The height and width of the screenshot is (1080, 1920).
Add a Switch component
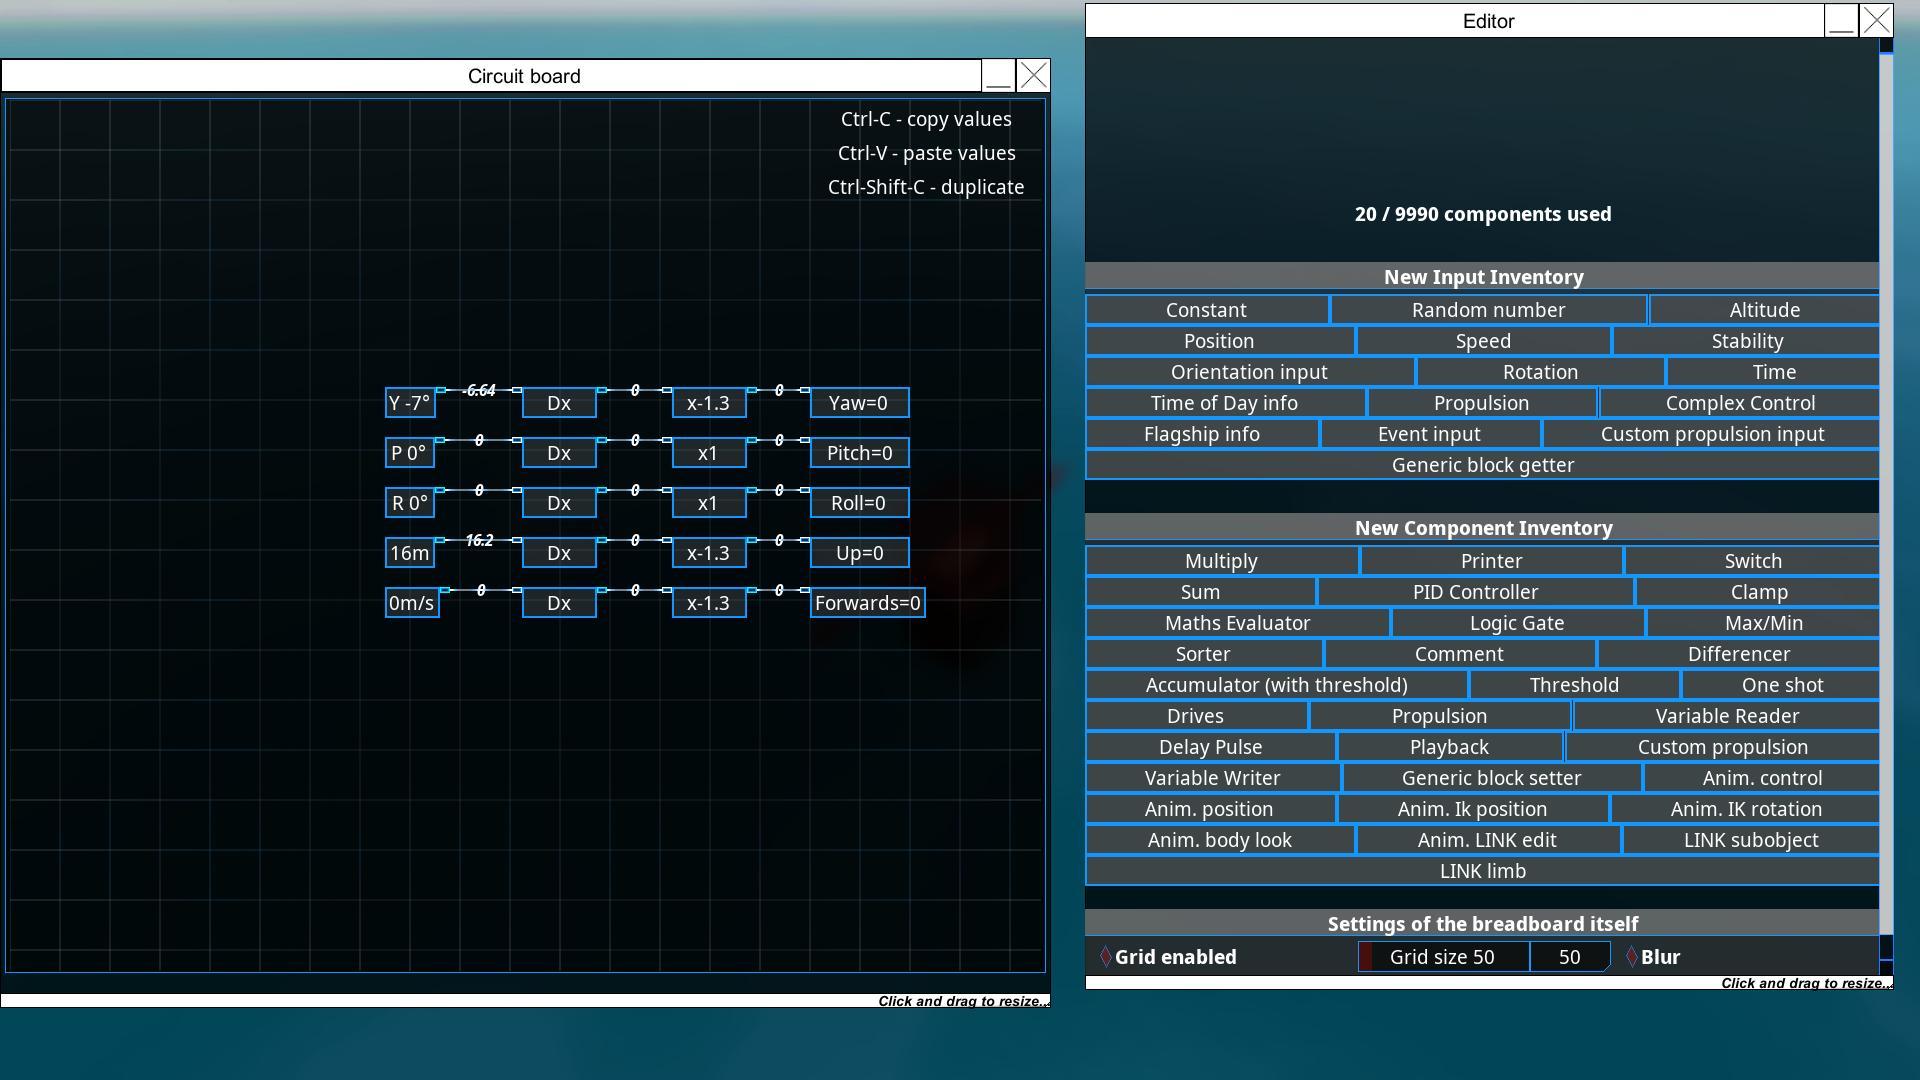(1752, 561)
